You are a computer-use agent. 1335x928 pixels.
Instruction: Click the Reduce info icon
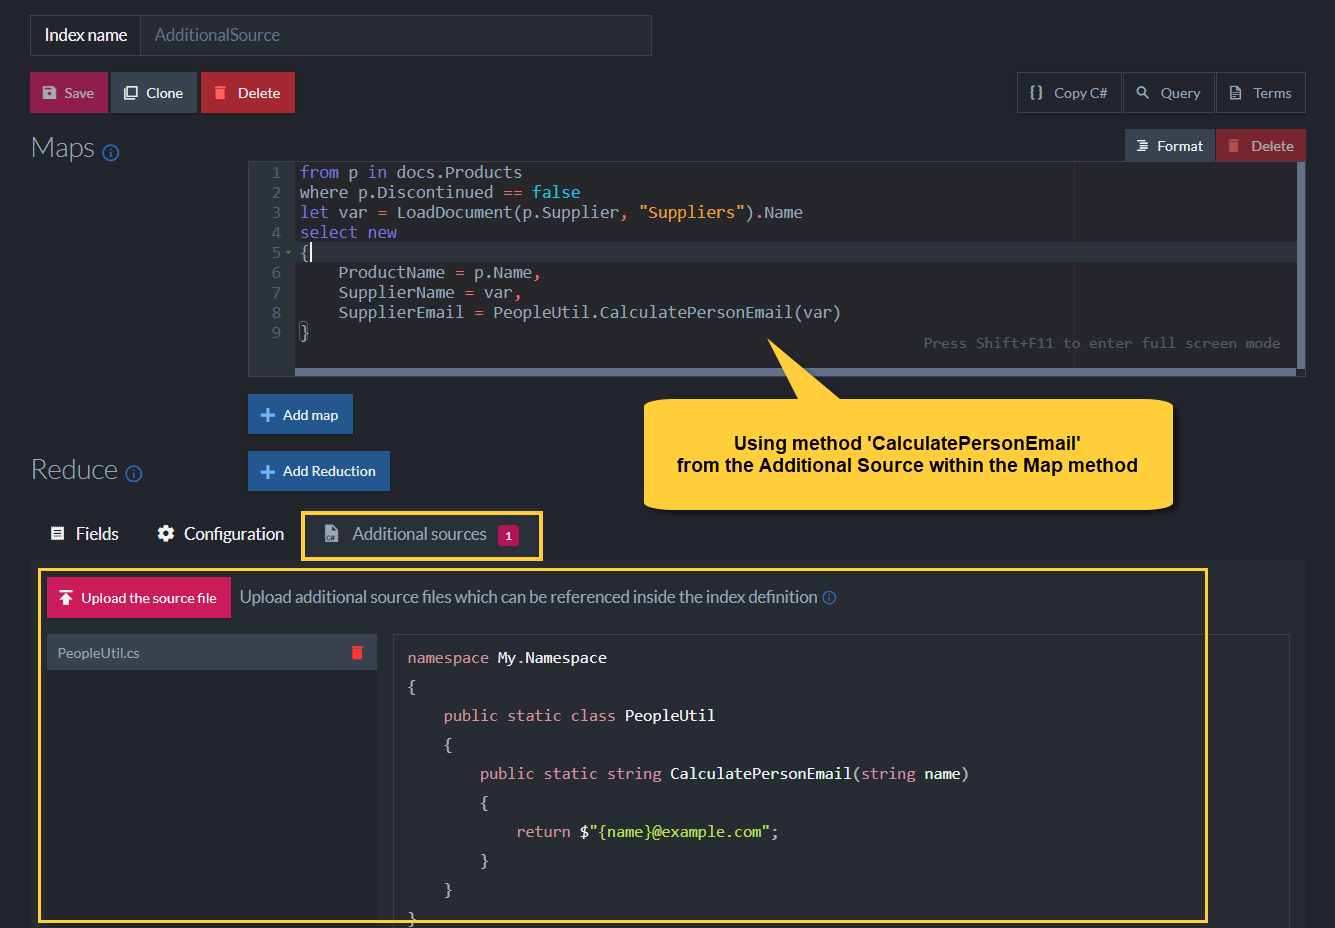(134, 474)
